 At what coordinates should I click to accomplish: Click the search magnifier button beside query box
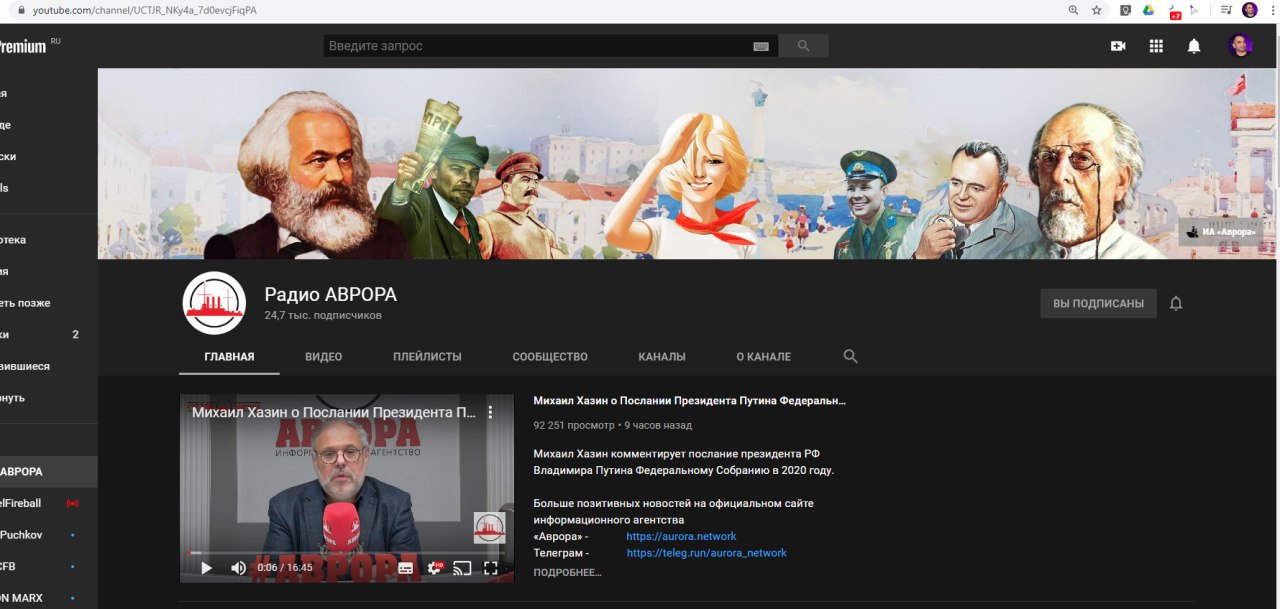point(803,46)
